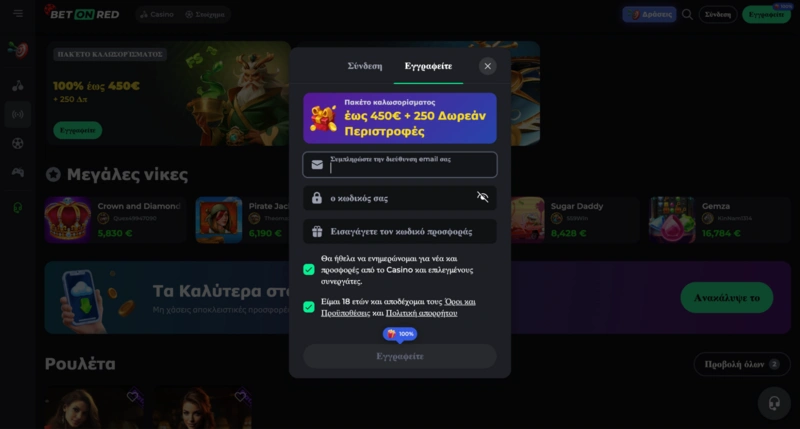The height and width of the screenshot is (429, 800).
Task: Click the dartboard promo sidebar icon
Action: coord(18,49)
